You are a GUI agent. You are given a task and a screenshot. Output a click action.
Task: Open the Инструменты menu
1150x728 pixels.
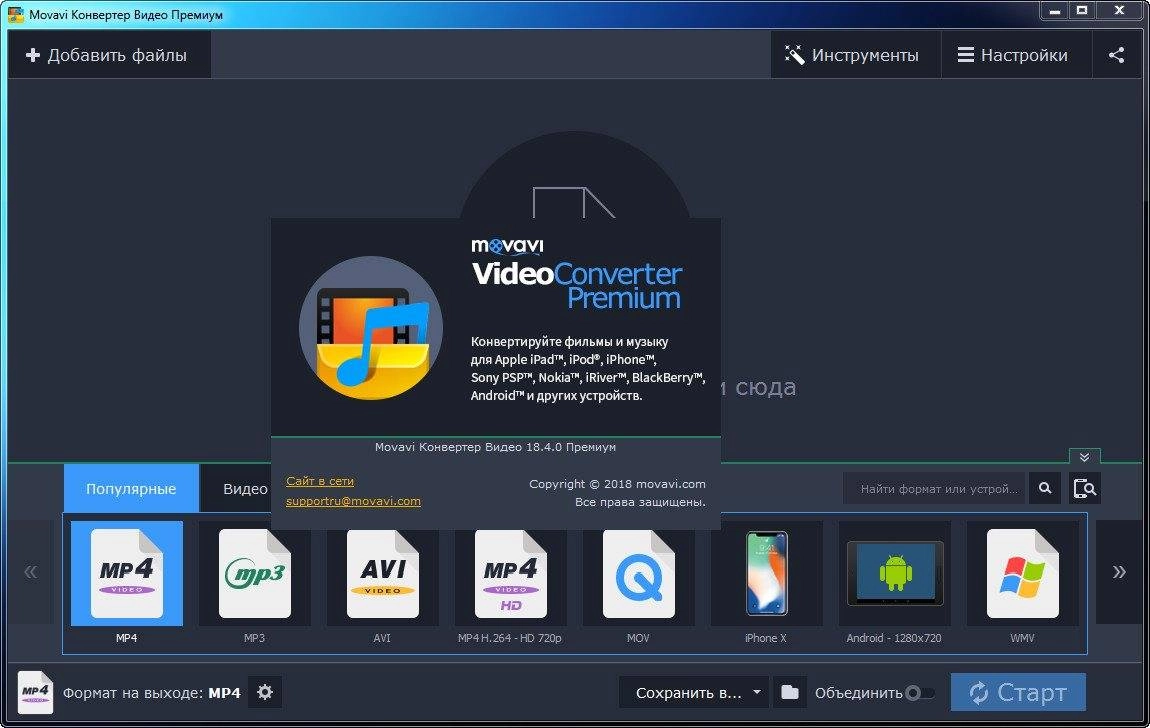(x=855, y=55)
